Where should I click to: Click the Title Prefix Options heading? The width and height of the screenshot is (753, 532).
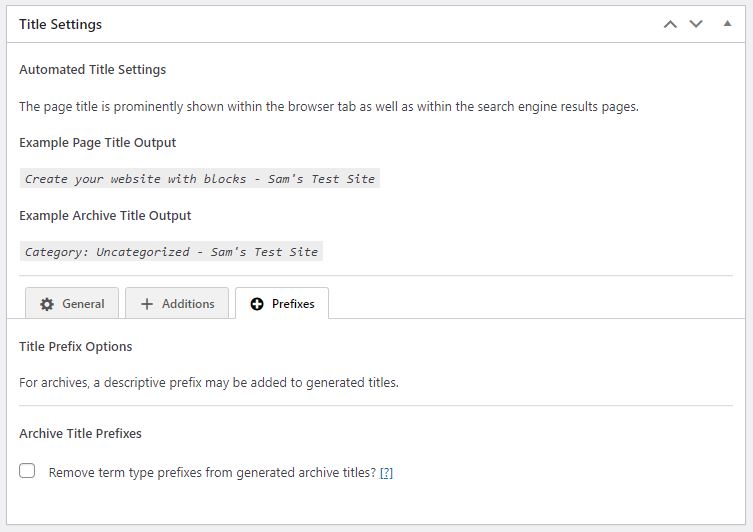pyautogui.click(x=76, y=346)
